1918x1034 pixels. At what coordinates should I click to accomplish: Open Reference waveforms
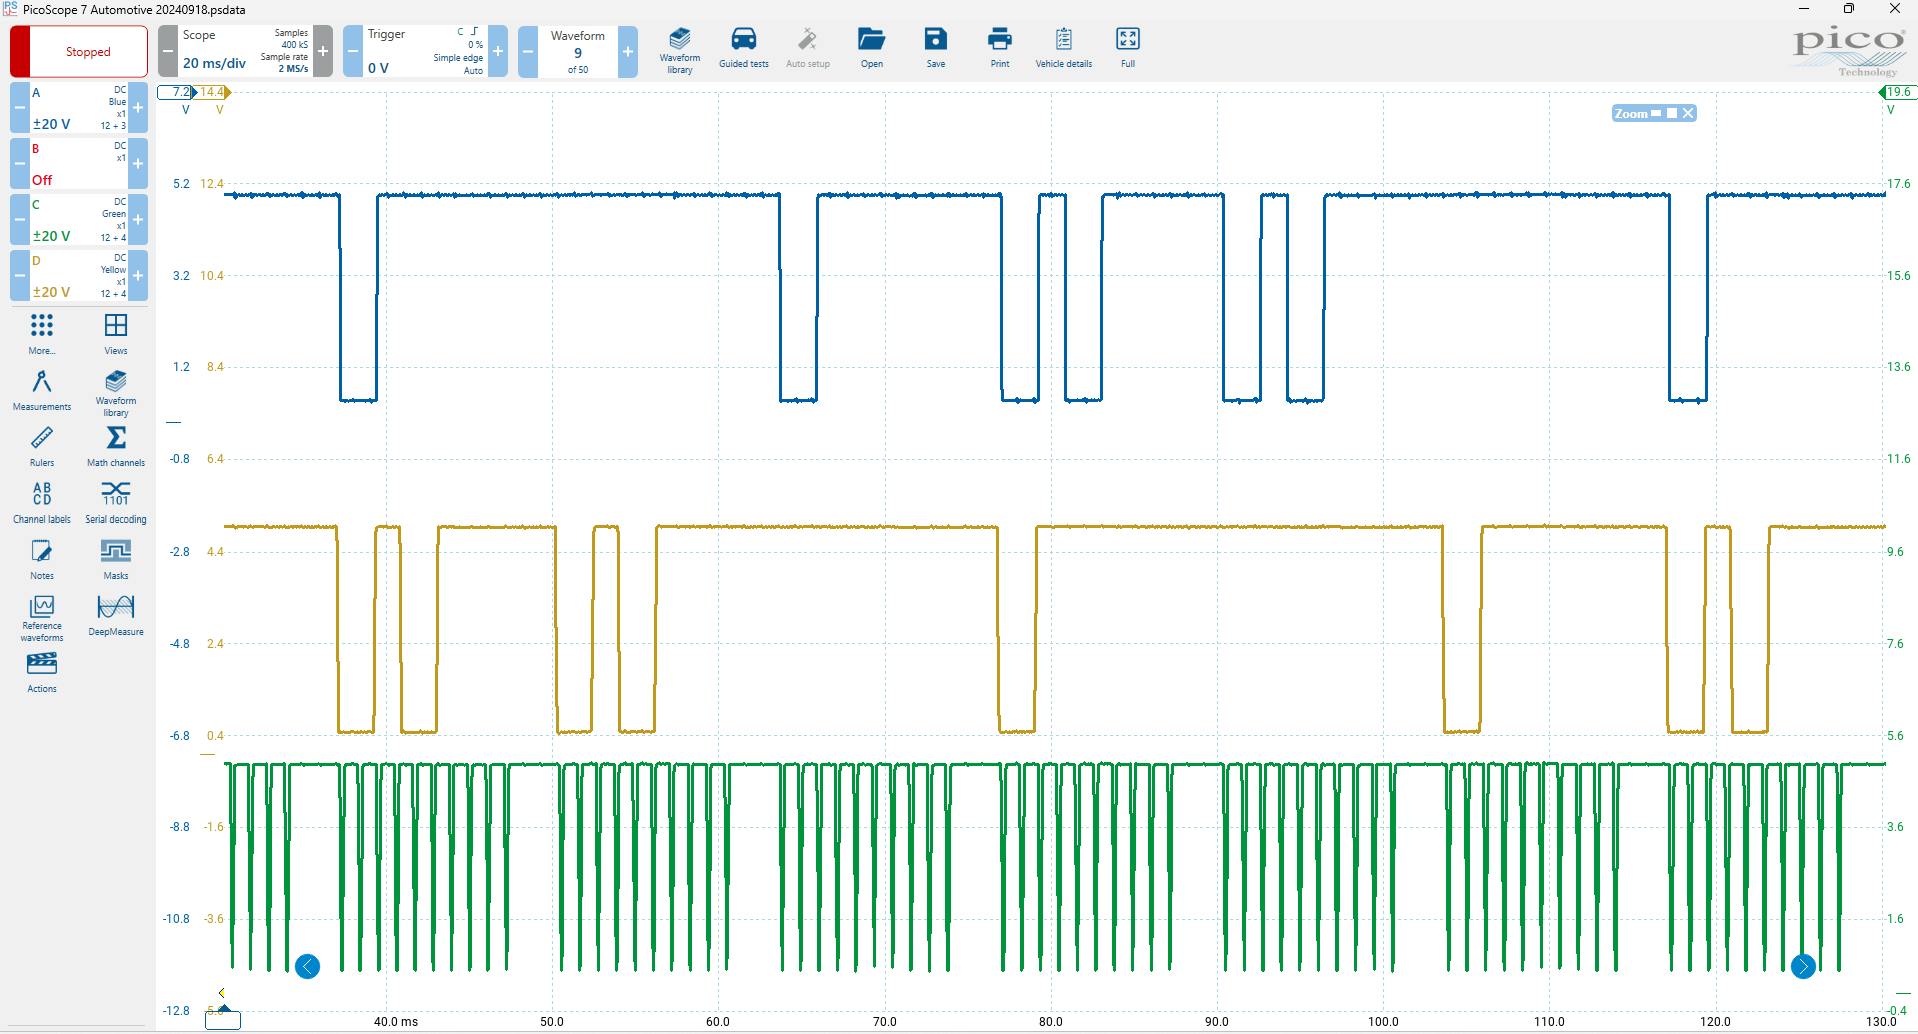41,613
